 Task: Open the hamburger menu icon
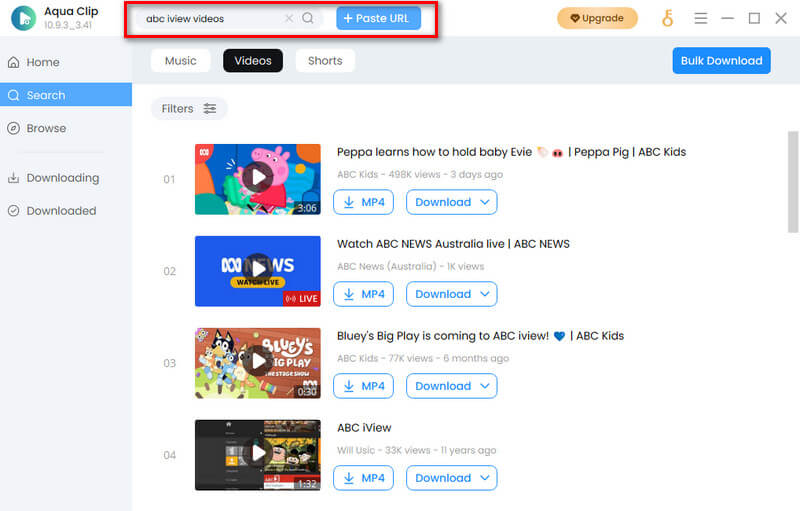click(x=701, y=18)
